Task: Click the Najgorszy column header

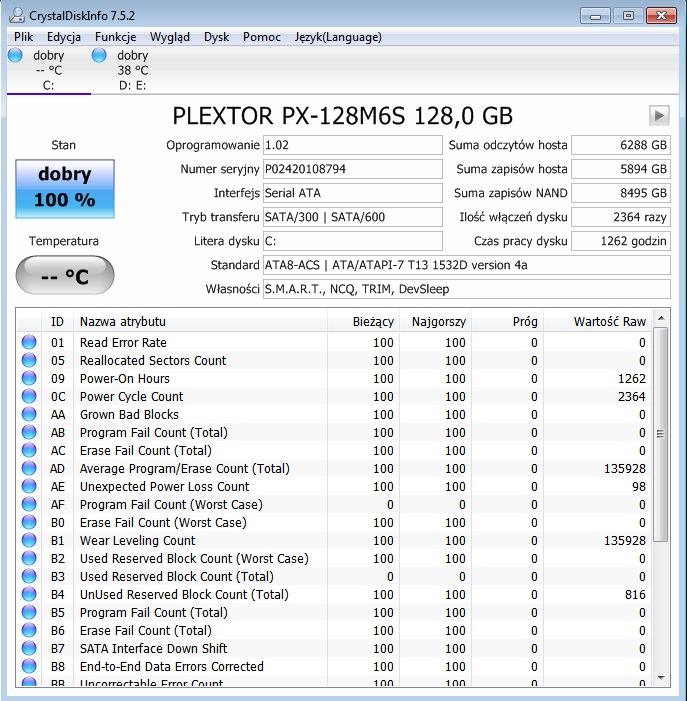Action: (x=435, y=321)
